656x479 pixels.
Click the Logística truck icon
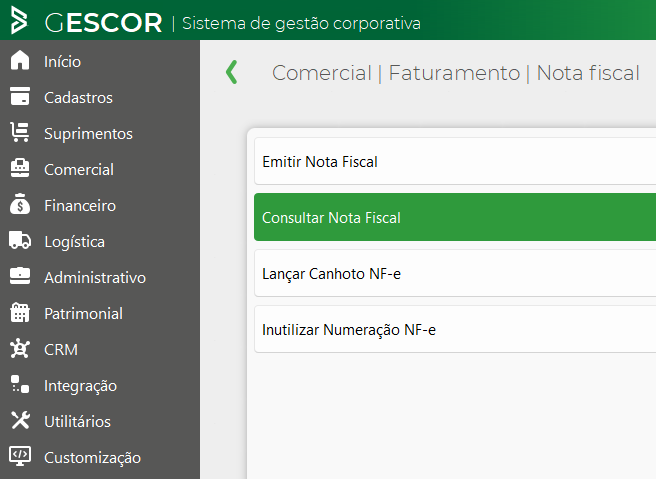coord(20,240)
